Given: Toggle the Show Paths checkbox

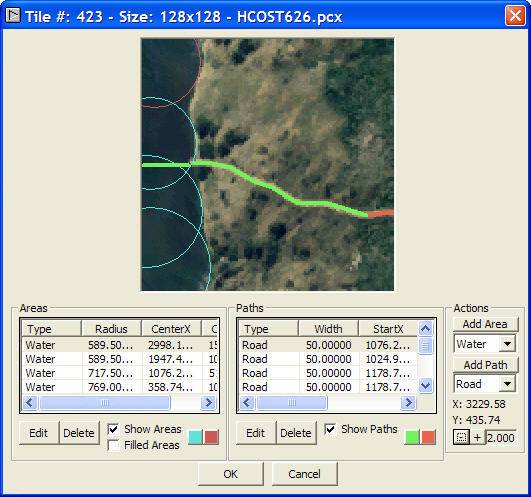Looking at the screenshot, I should click(x=330, y=429).
